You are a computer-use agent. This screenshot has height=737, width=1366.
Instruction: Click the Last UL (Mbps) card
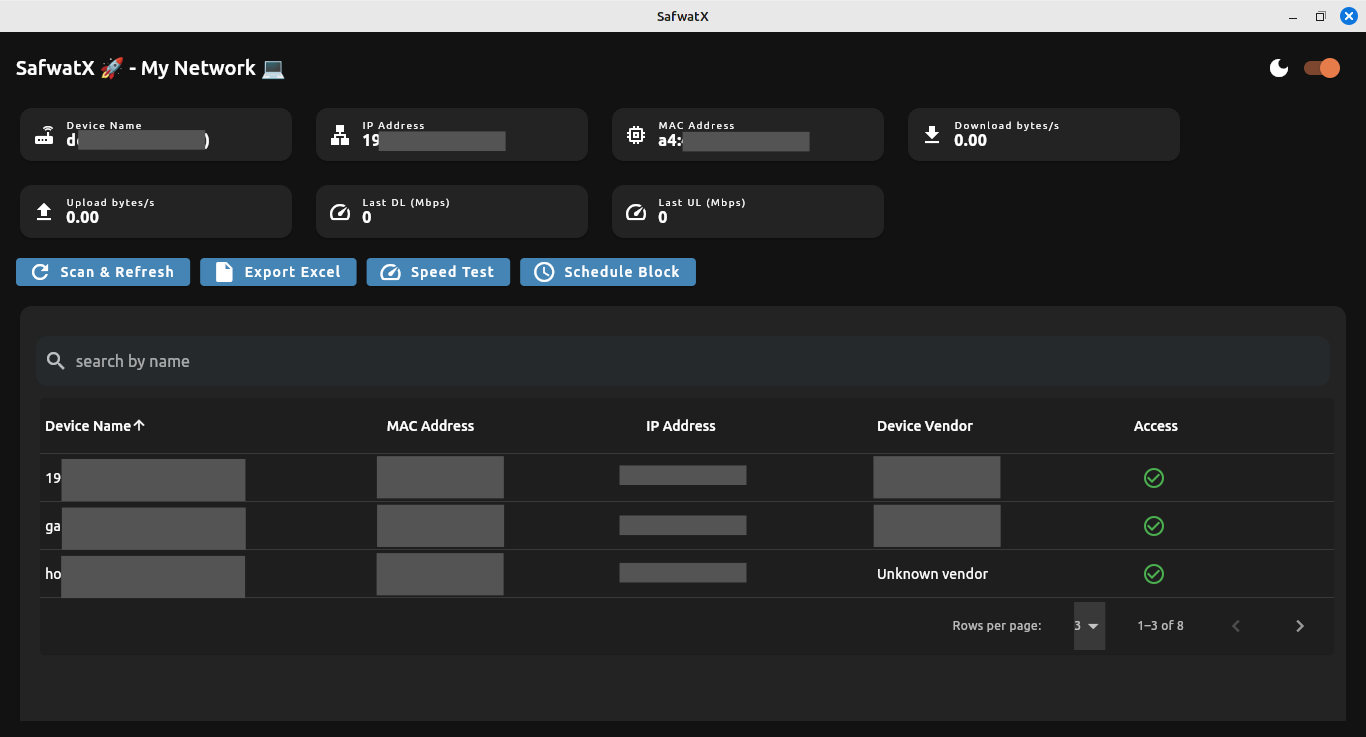(748, 211)
